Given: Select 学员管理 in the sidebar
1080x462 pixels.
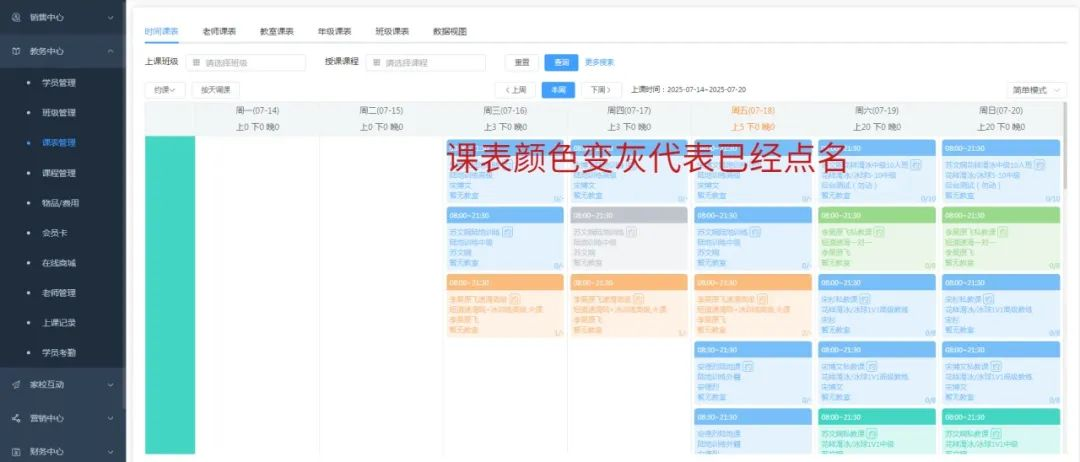Looking at the screenshot, I should click(x=58, y=83).
